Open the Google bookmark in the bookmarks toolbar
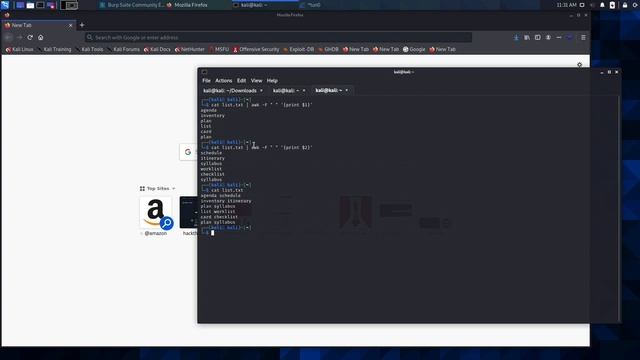Screen dimensions: 640x360 coord(414,49)
